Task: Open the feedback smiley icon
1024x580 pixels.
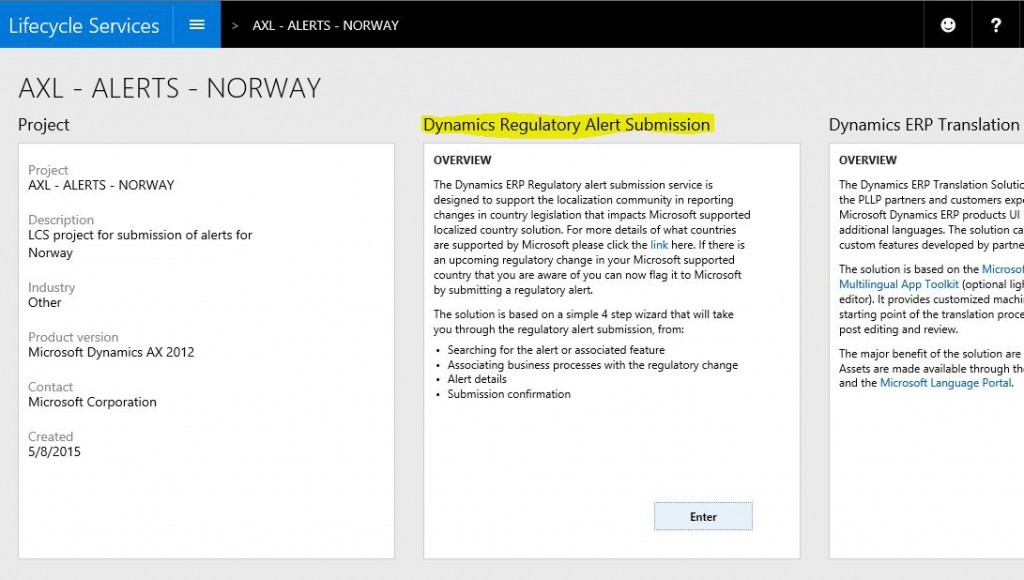Action: tap(946, 24)
